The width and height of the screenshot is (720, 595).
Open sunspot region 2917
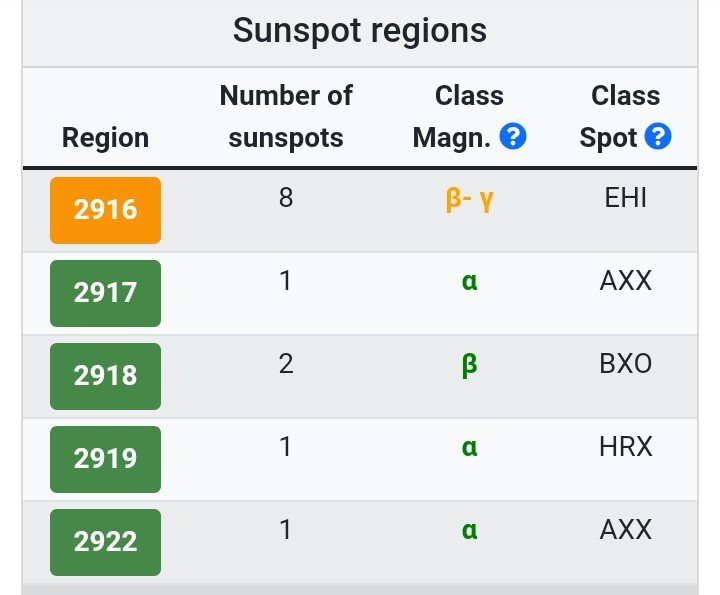(105, 293)
